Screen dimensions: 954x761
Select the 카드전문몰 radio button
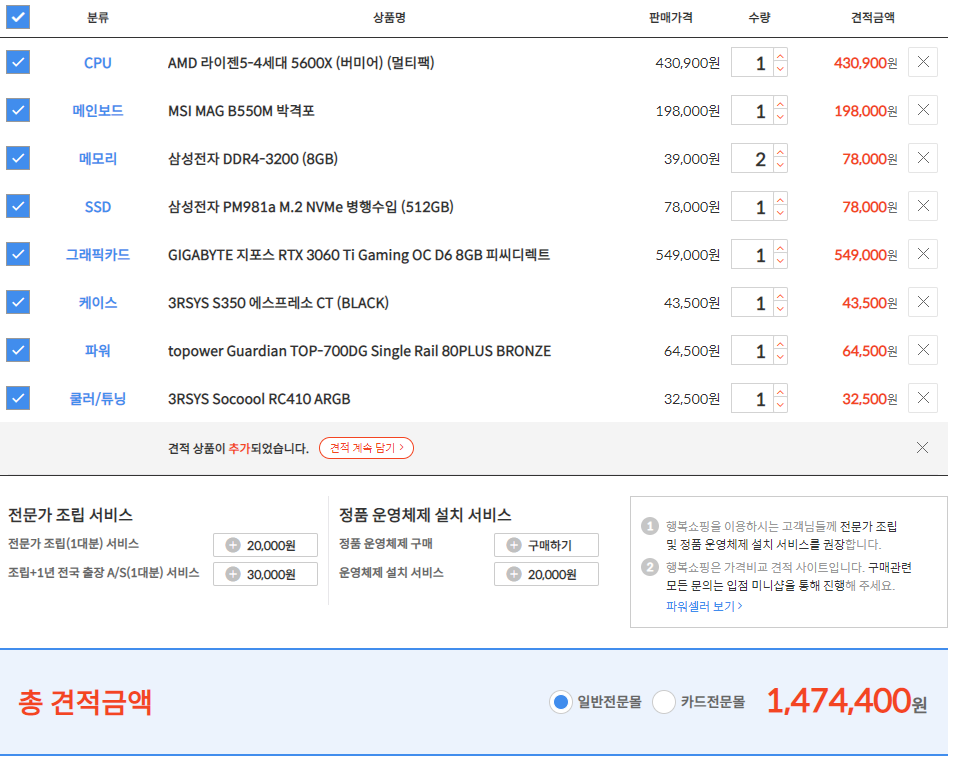coord(664,702)
